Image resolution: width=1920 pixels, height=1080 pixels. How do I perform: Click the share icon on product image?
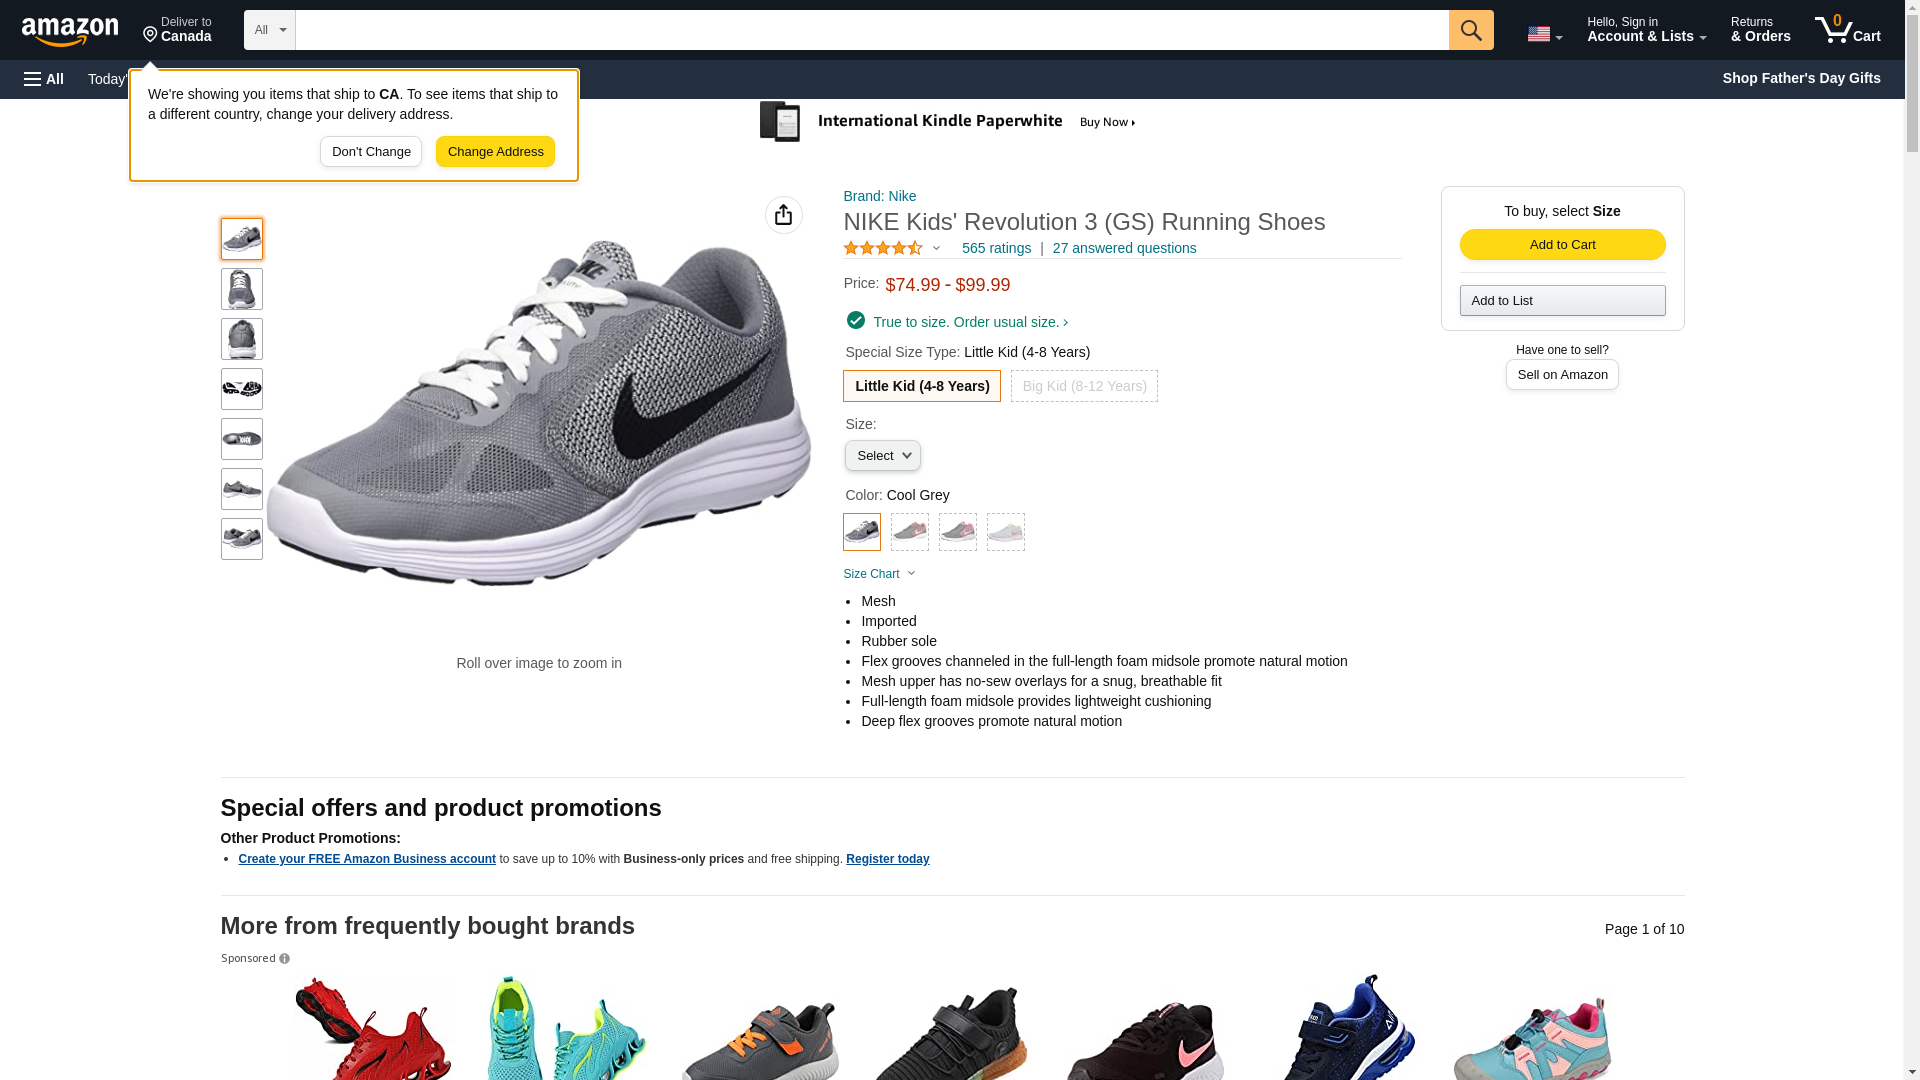pos(783,215)
